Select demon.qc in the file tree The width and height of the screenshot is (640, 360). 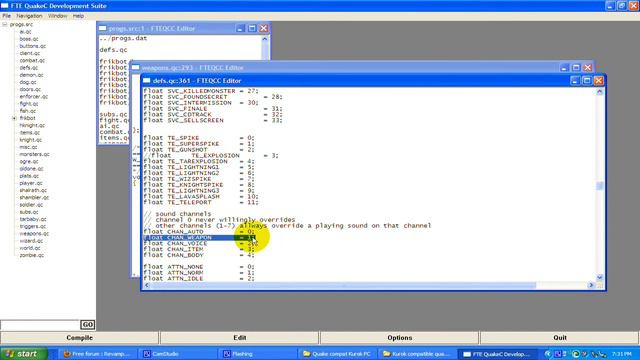click(x=31, y=75)
